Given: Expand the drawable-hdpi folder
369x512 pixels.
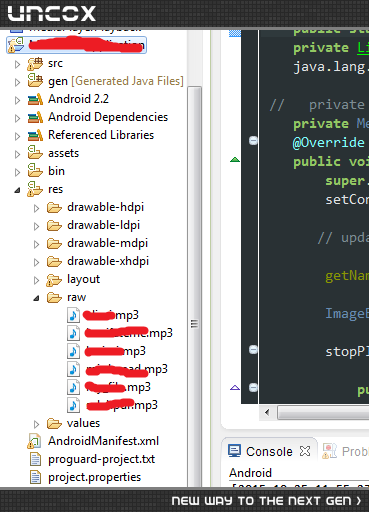Looking at the screenshot, I should tap(37, 208).
